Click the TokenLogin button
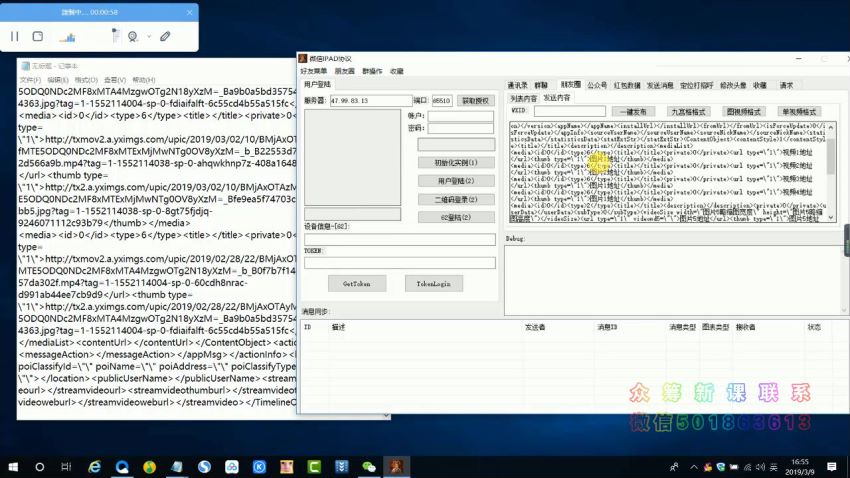The width and height of the screenshot is (850, 478). (434, 283)
